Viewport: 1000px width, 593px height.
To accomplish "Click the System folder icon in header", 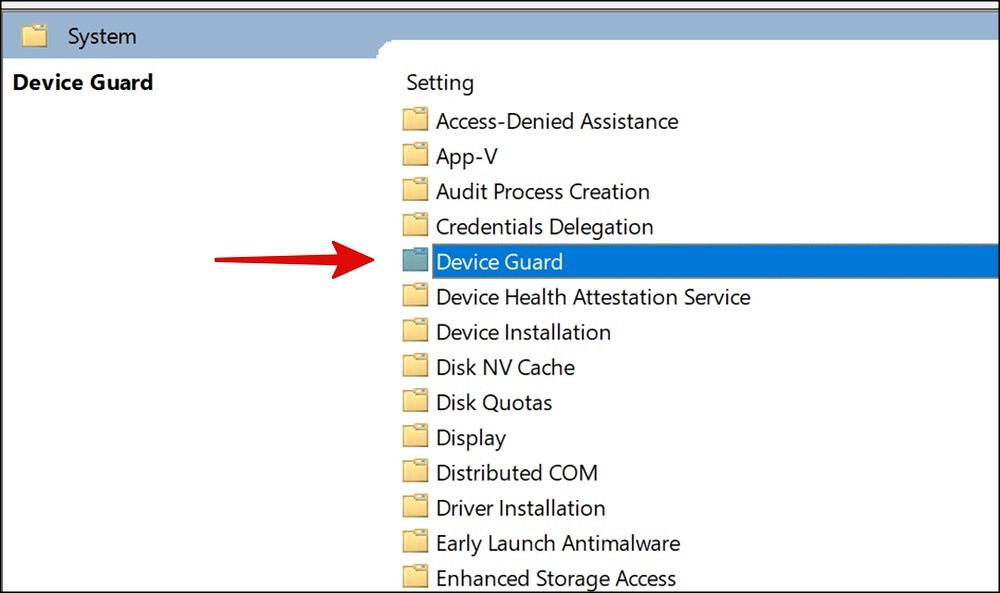I will point(34,36).
